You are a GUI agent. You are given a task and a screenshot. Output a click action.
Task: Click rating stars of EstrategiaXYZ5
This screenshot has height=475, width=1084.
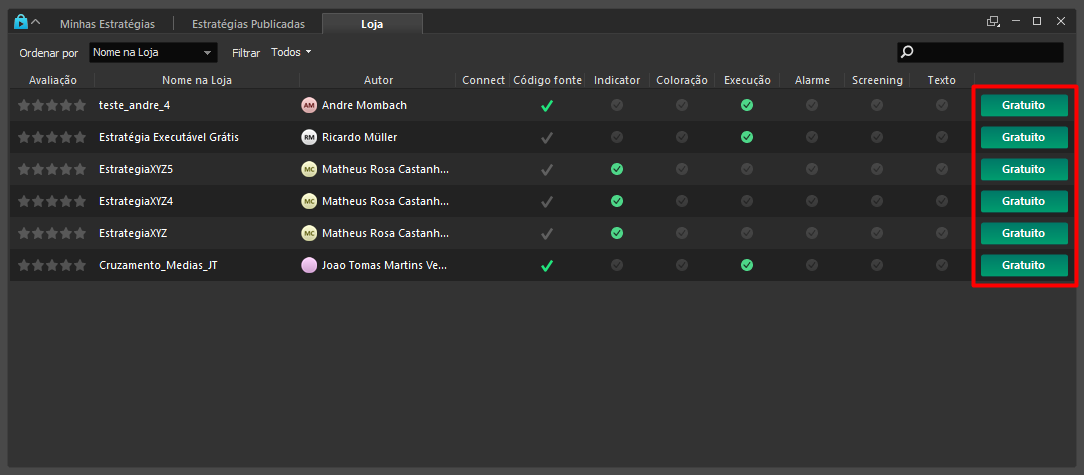pyautogui.click(x=52, y=169)
